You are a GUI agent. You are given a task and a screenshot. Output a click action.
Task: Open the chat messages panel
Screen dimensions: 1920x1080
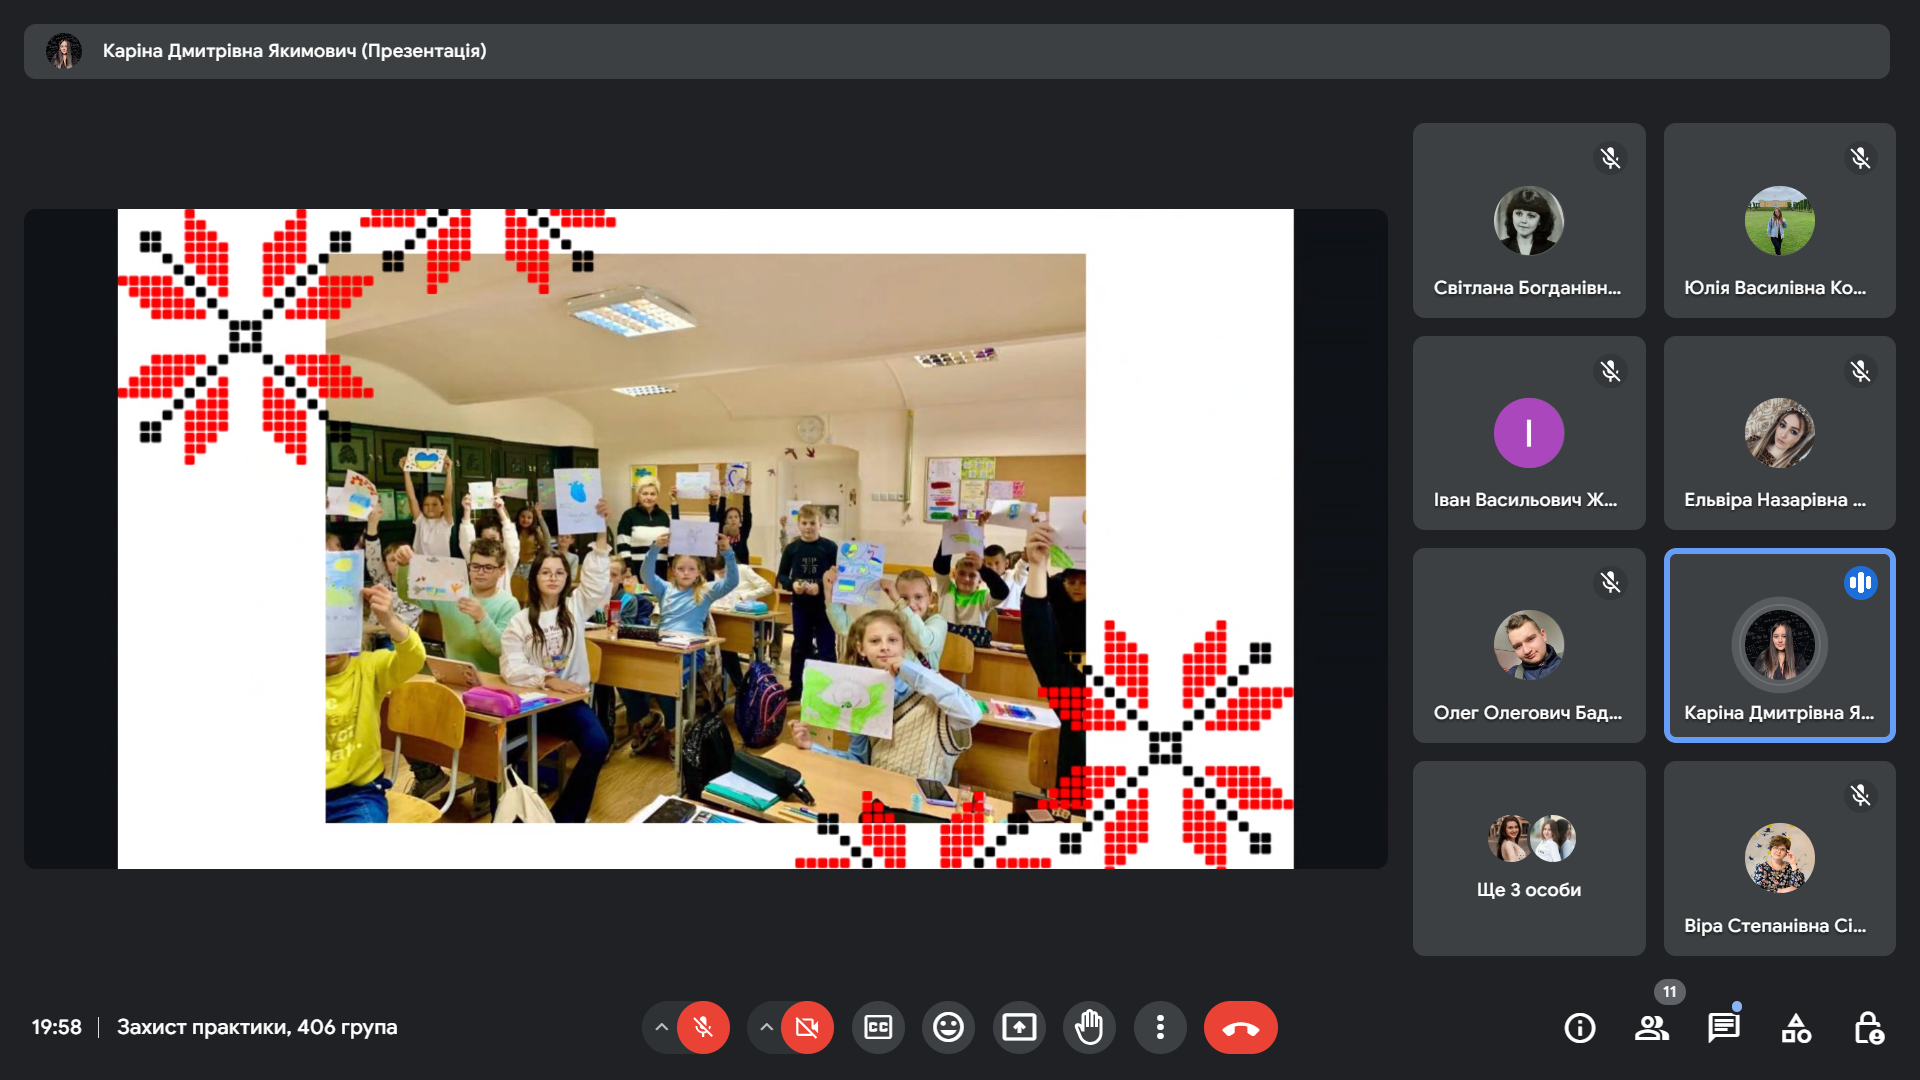click(x=1724, y=1027)
